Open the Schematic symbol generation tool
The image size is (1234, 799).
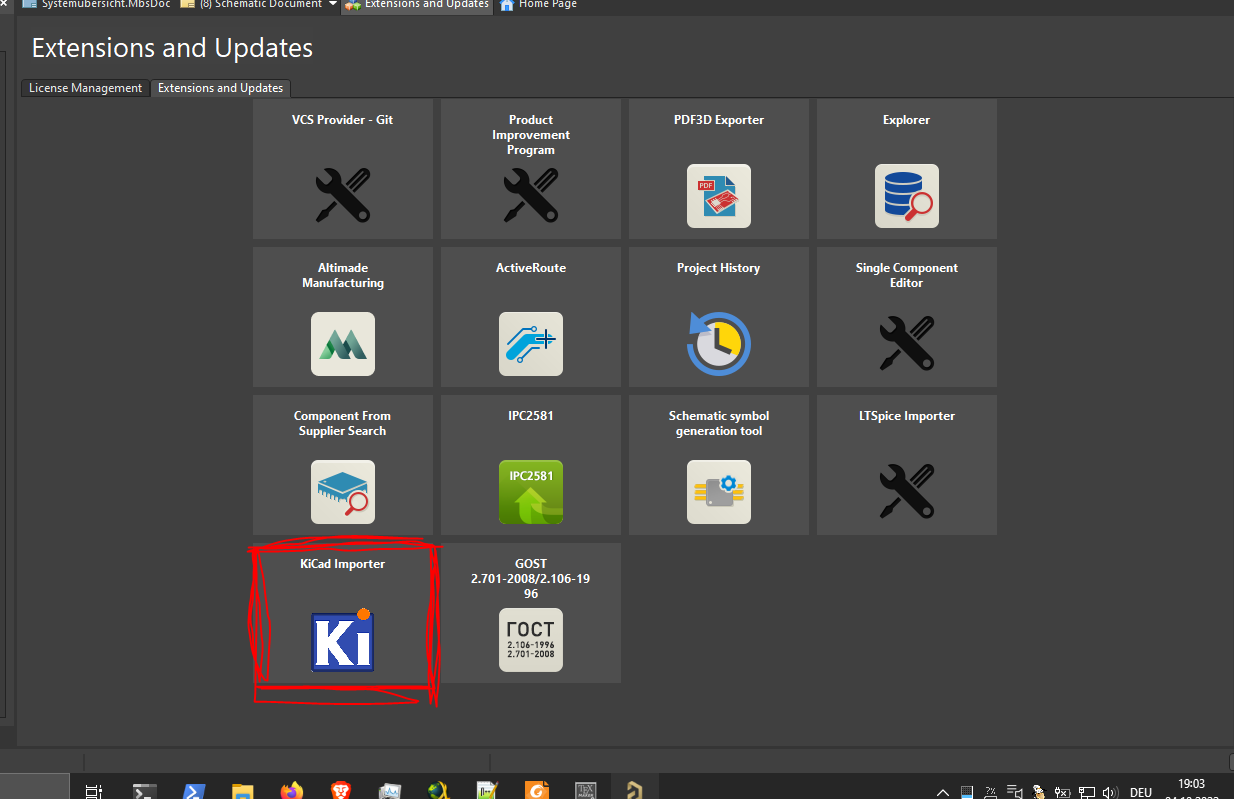719,464
